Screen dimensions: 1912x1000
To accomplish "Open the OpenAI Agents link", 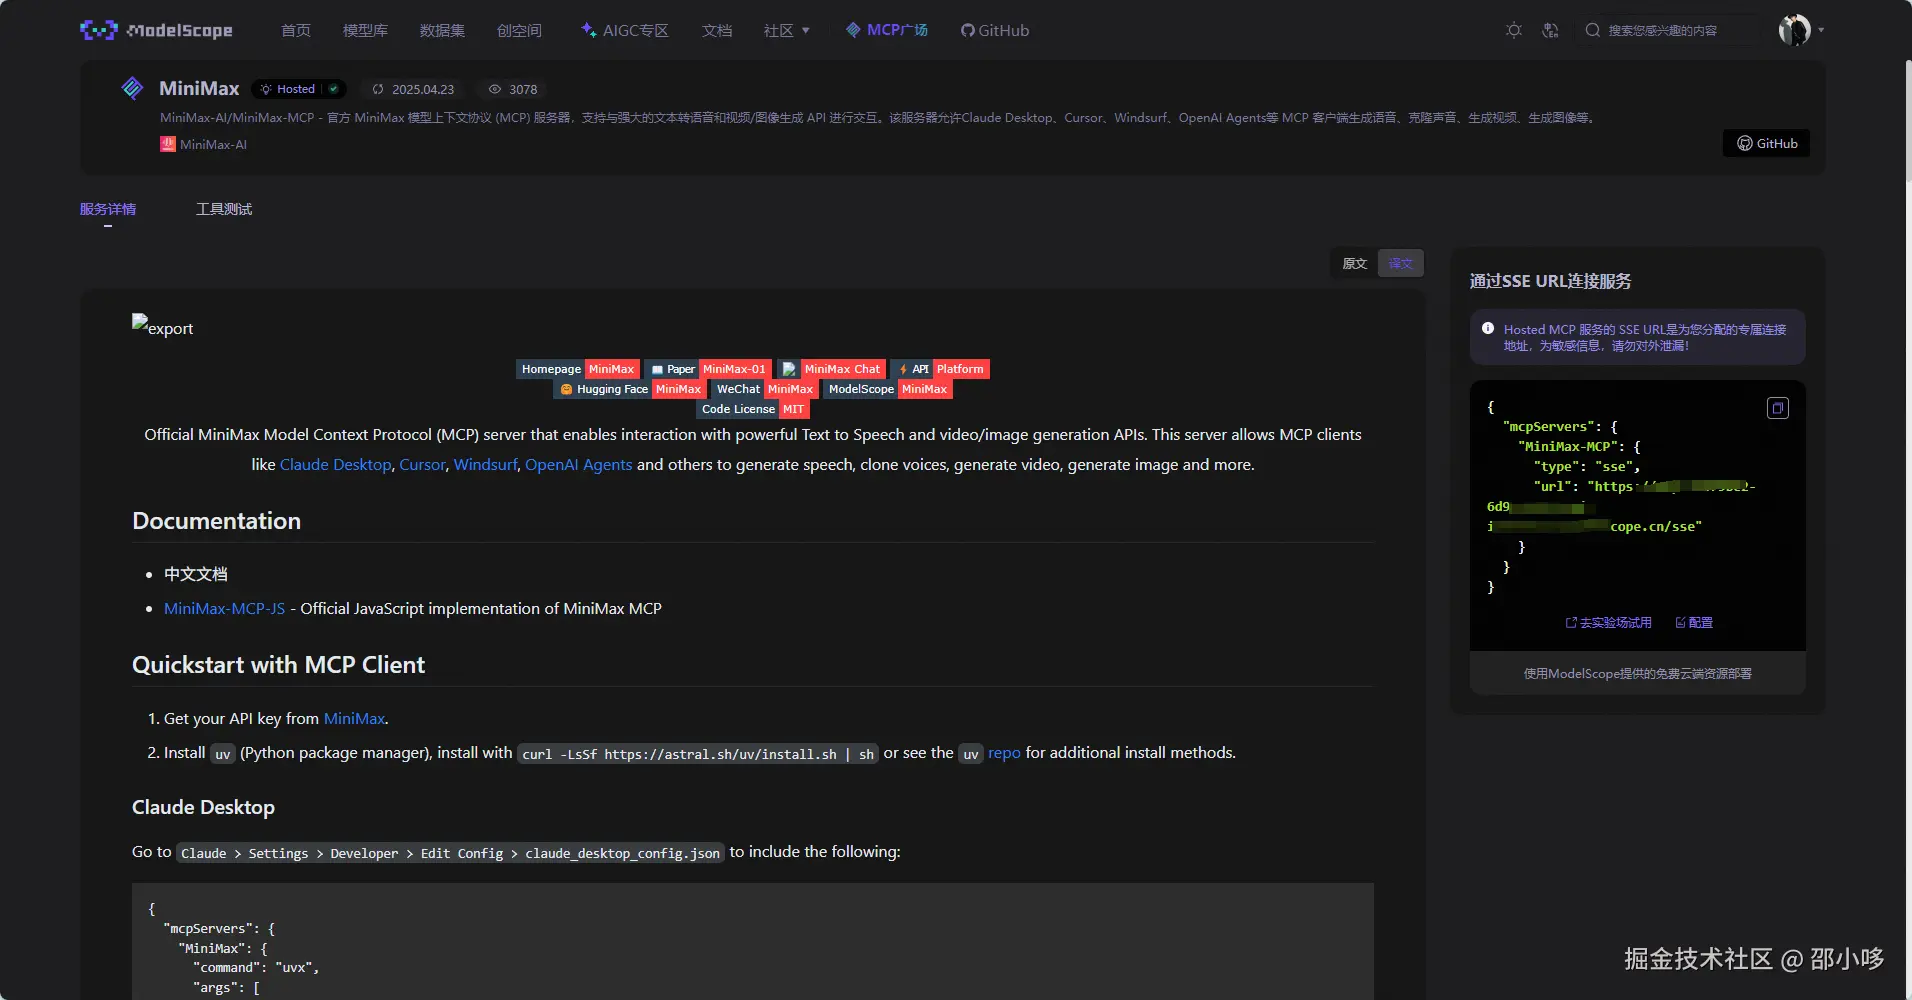I will [578, 464].
